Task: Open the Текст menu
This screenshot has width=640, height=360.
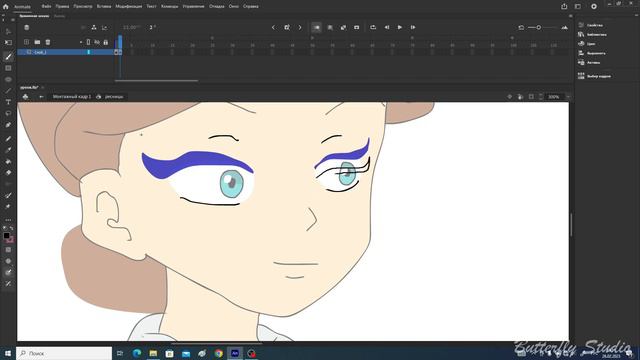Action: (151, 7)
